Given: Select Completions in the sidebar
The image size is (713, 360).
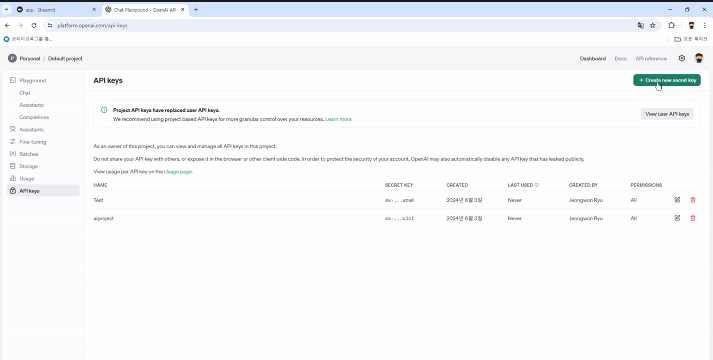Looking at the screenshot, I should click(x=34, y=117).
